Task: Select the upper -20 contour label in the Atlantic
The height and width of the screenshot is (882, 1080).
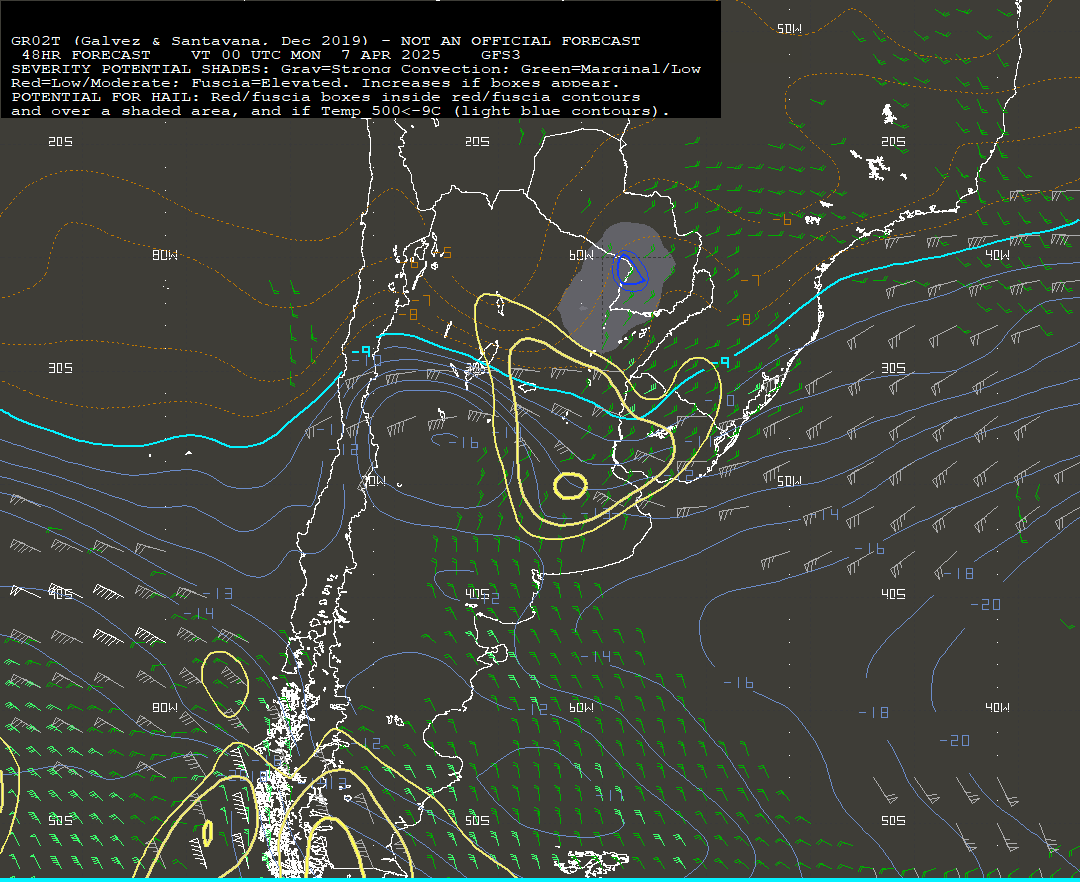Action: 985,605
